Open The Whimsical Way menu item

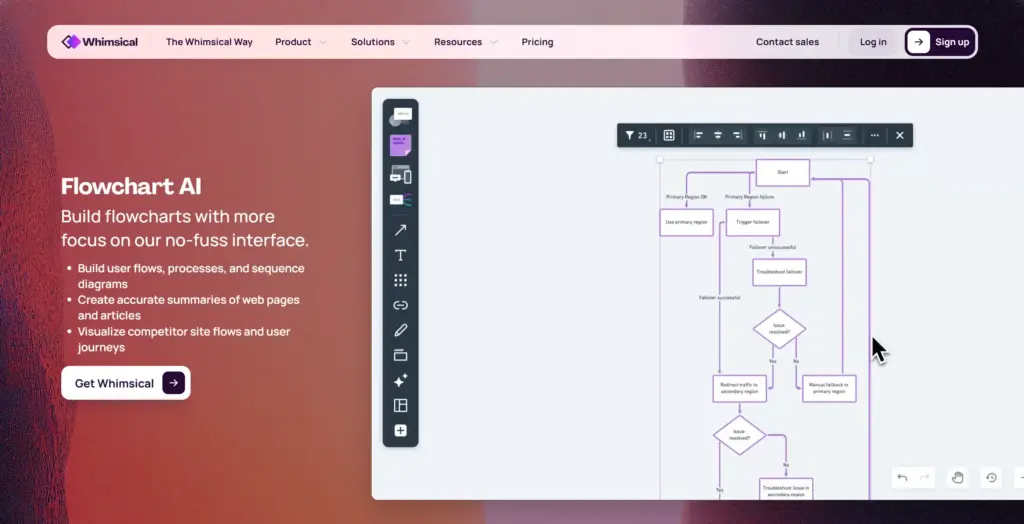pyautogui.click(x=209, y=42)
